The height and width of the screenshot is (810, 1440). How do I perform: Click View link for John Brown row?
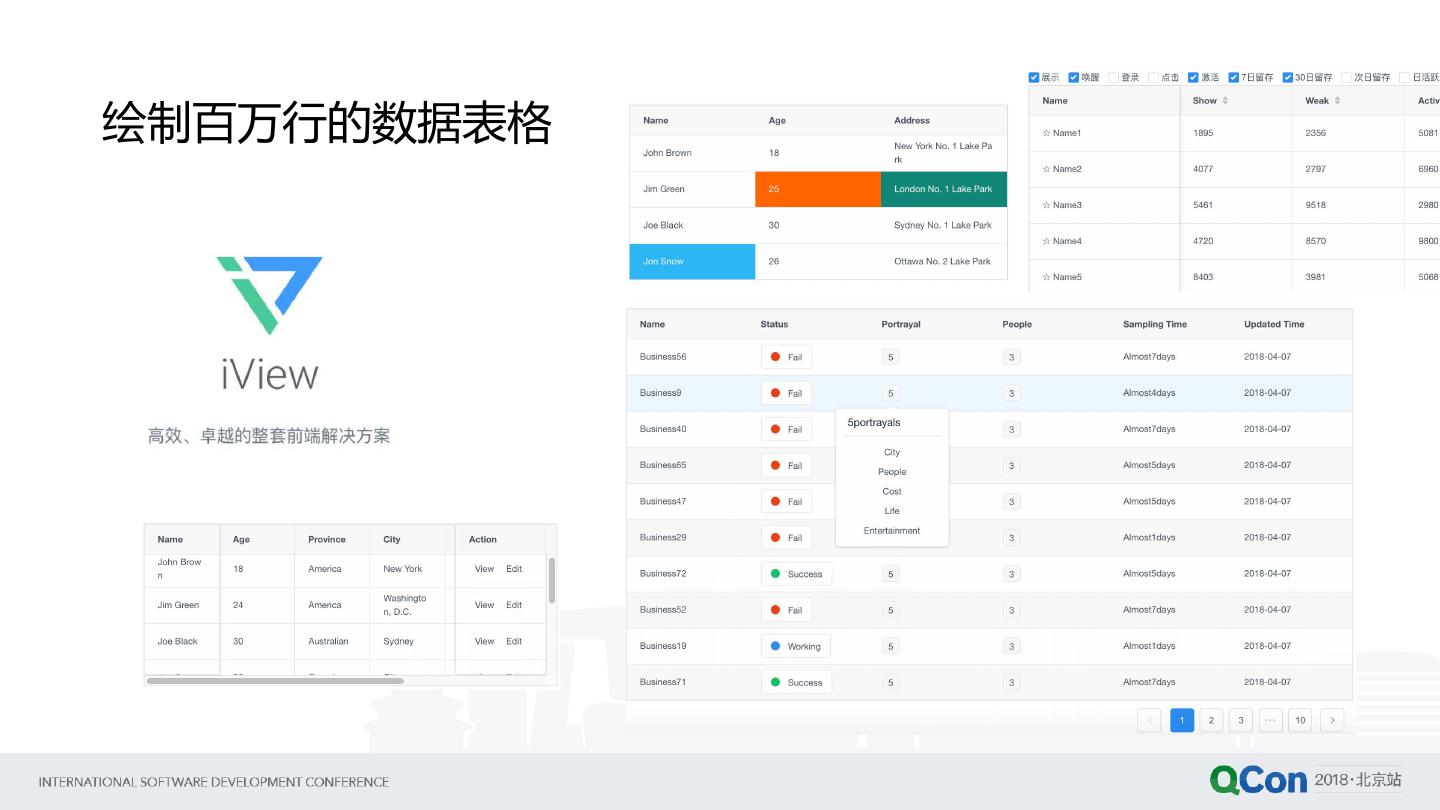(x=484, y=569)
